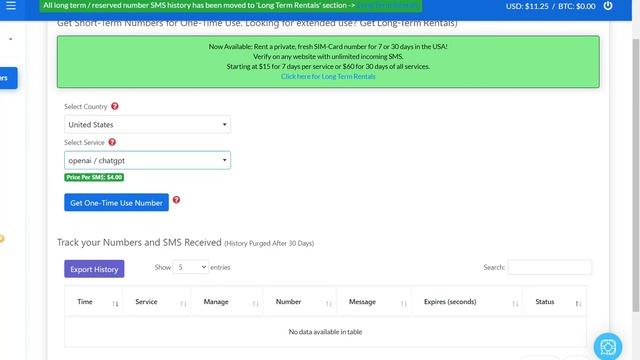The height and width of the screenshot is (360, 640).
Task: Follow Click here for Long Term Rentals link
Action: 328,76
